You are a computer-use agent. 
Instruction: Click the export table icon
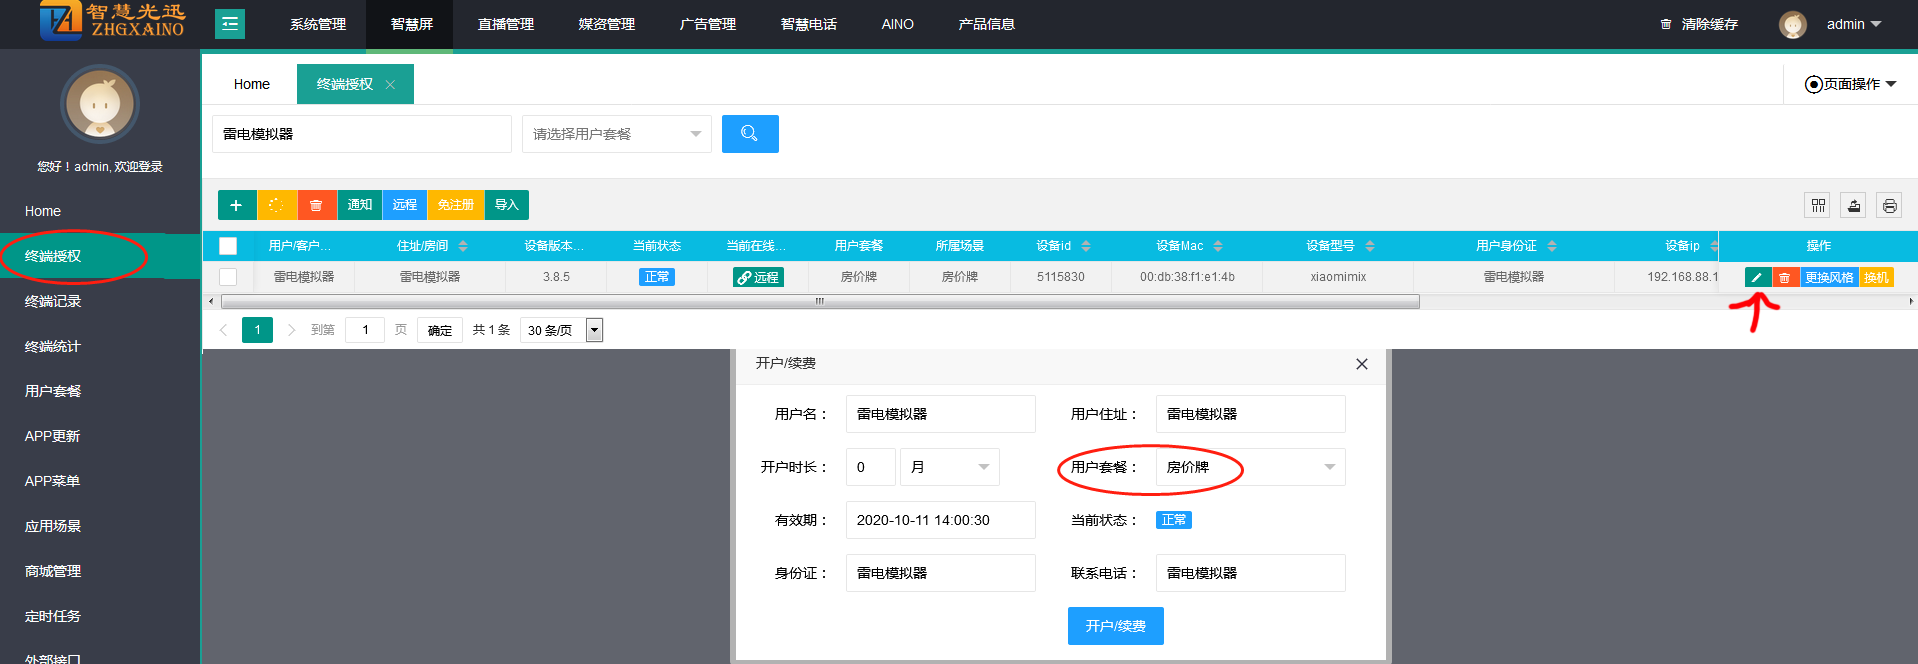(1853, 205)
